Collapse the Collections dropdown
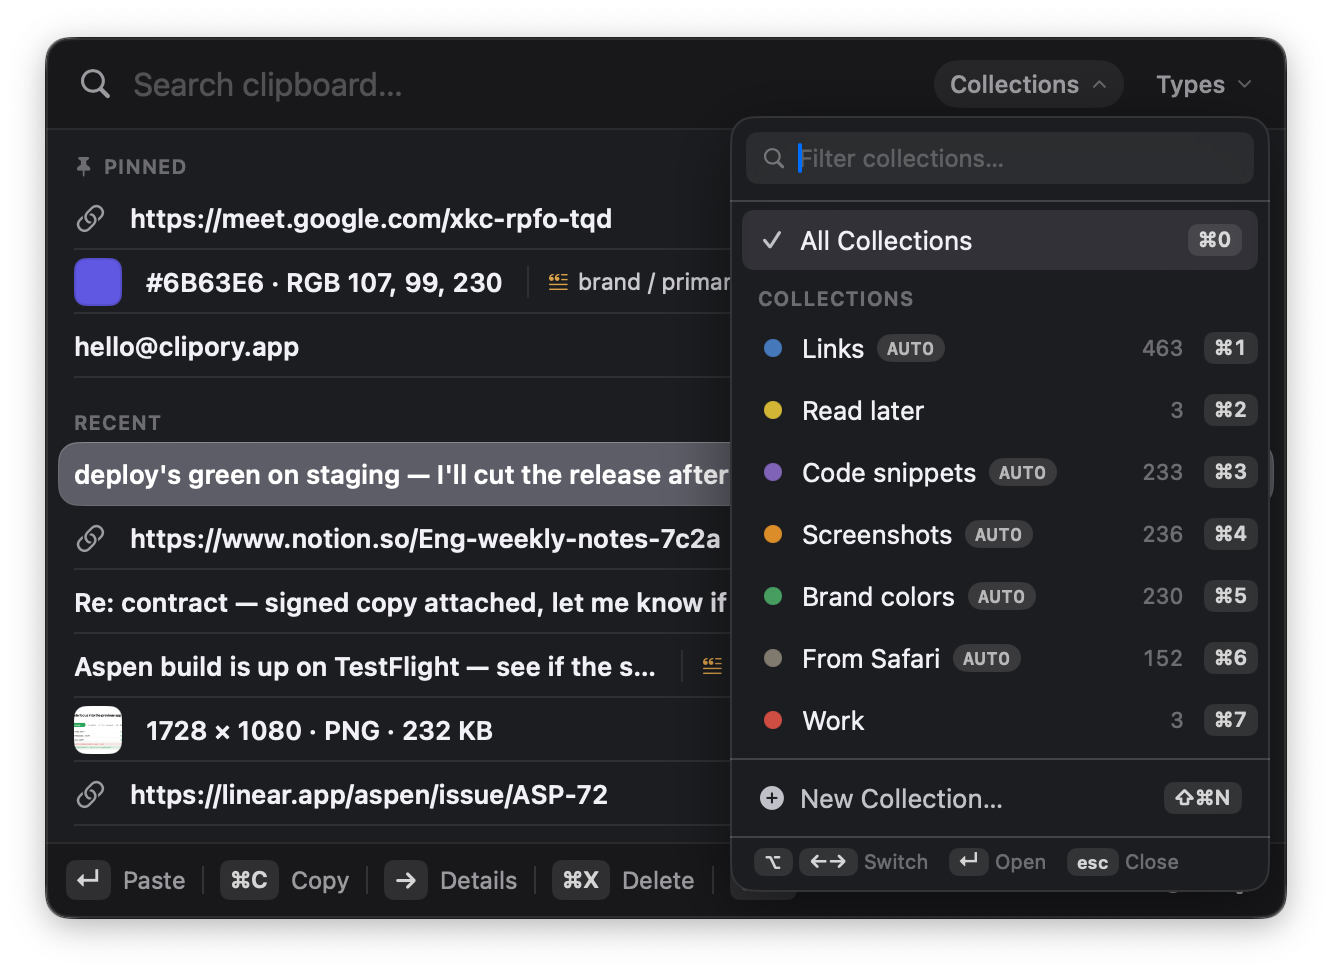1332x972 pixels. (1028, 84)
